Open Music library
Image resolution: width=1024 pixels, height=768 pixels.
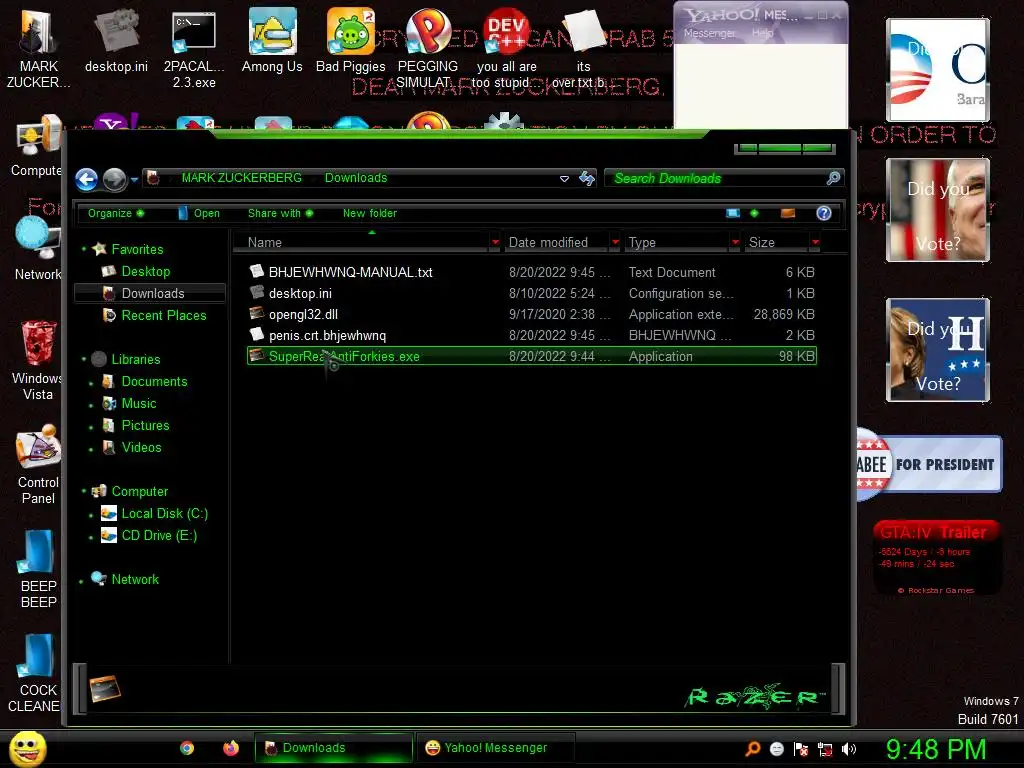tap(138, 404)
